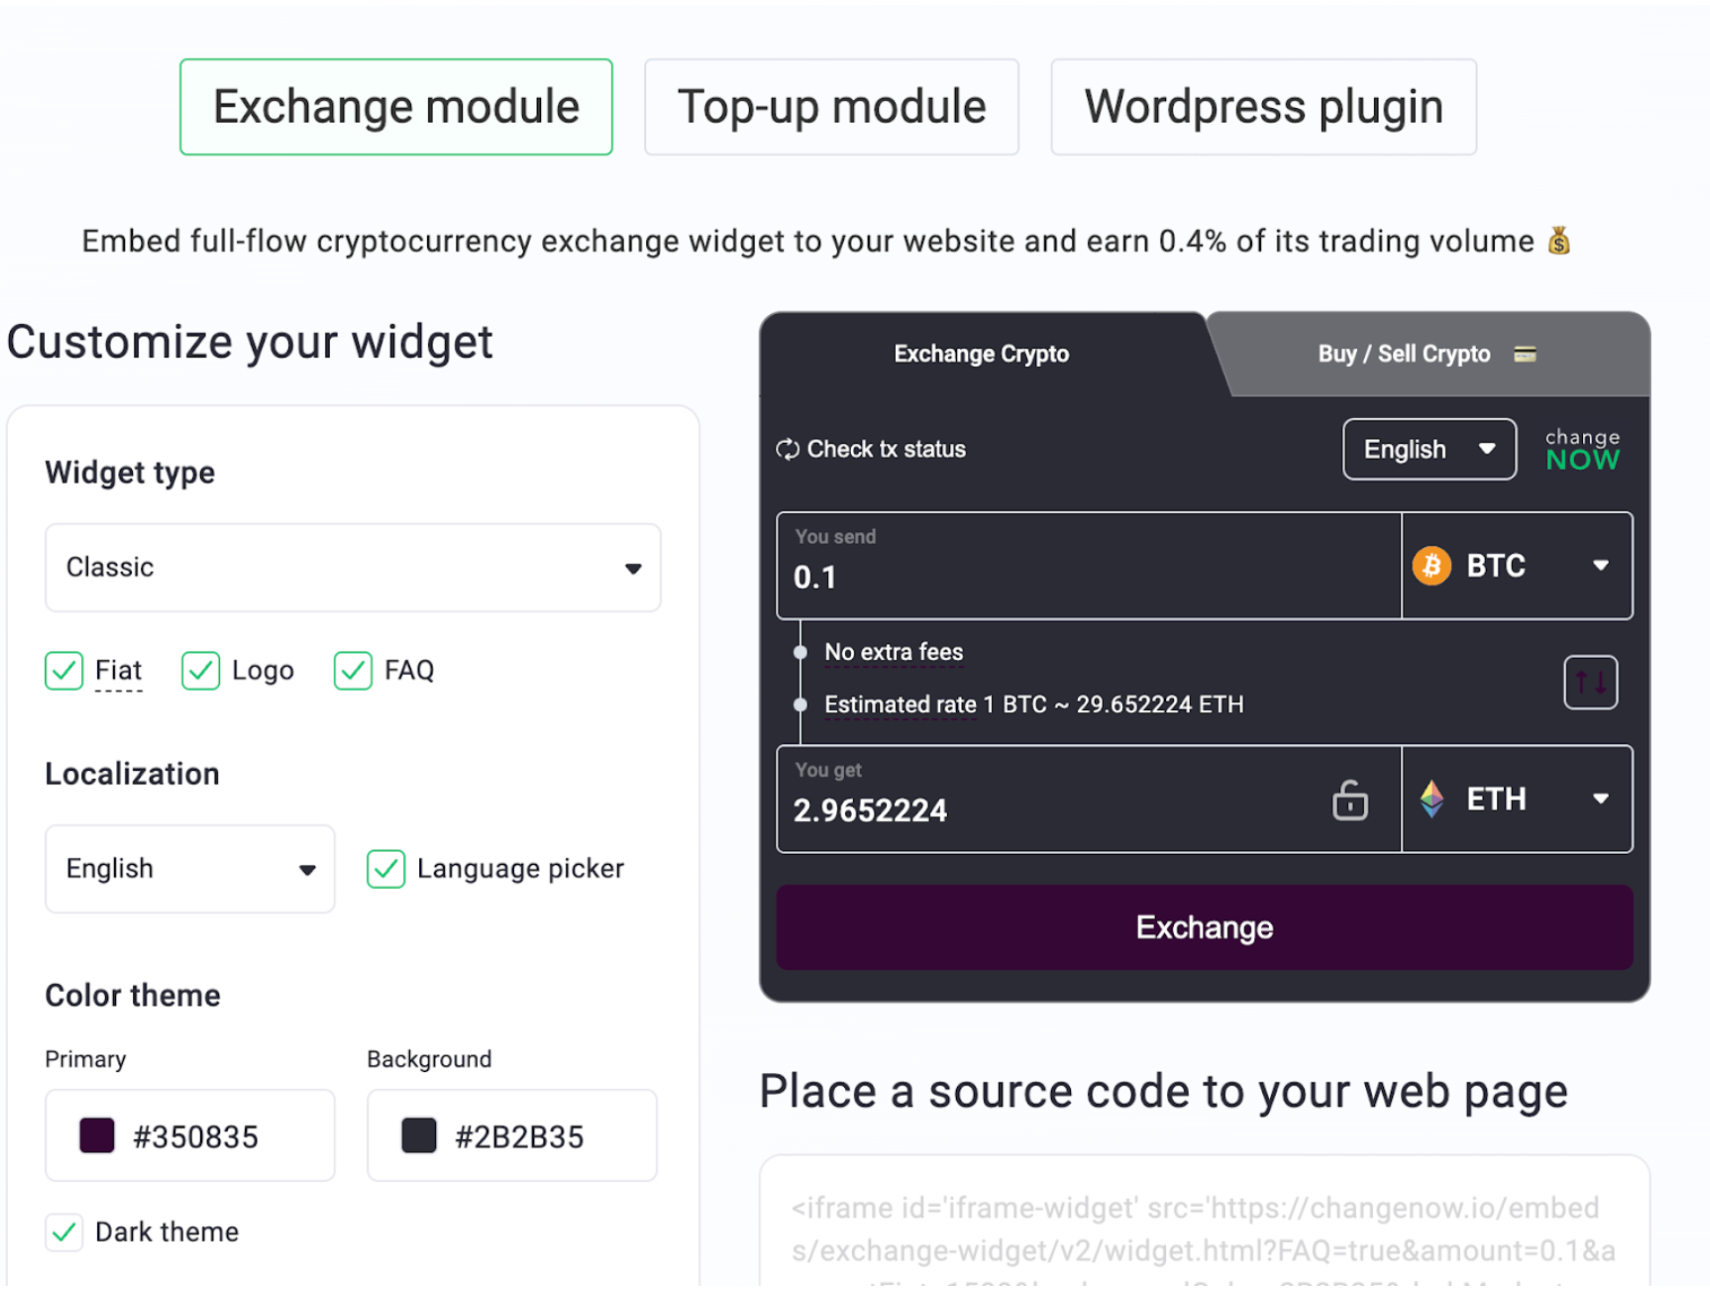Click the money bag emoji in the description
Image resolution: width=1710 pixels, height=1290 pixels.
click(x=1560, y=240)
